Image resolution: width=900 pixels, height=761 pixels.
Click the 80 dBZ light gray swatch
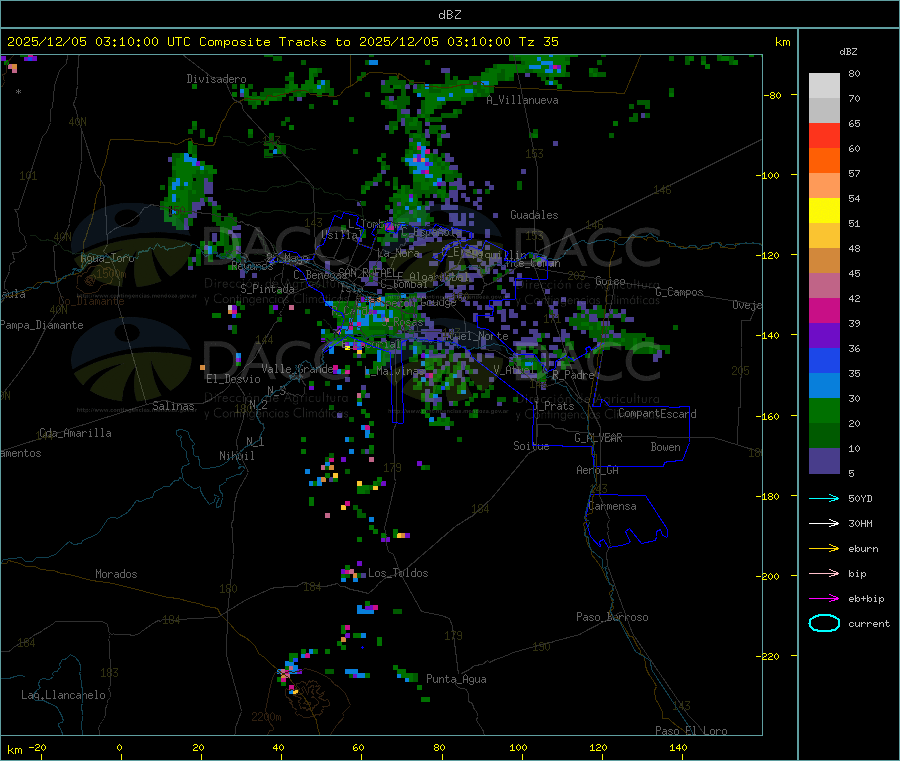tap(824, 86)
